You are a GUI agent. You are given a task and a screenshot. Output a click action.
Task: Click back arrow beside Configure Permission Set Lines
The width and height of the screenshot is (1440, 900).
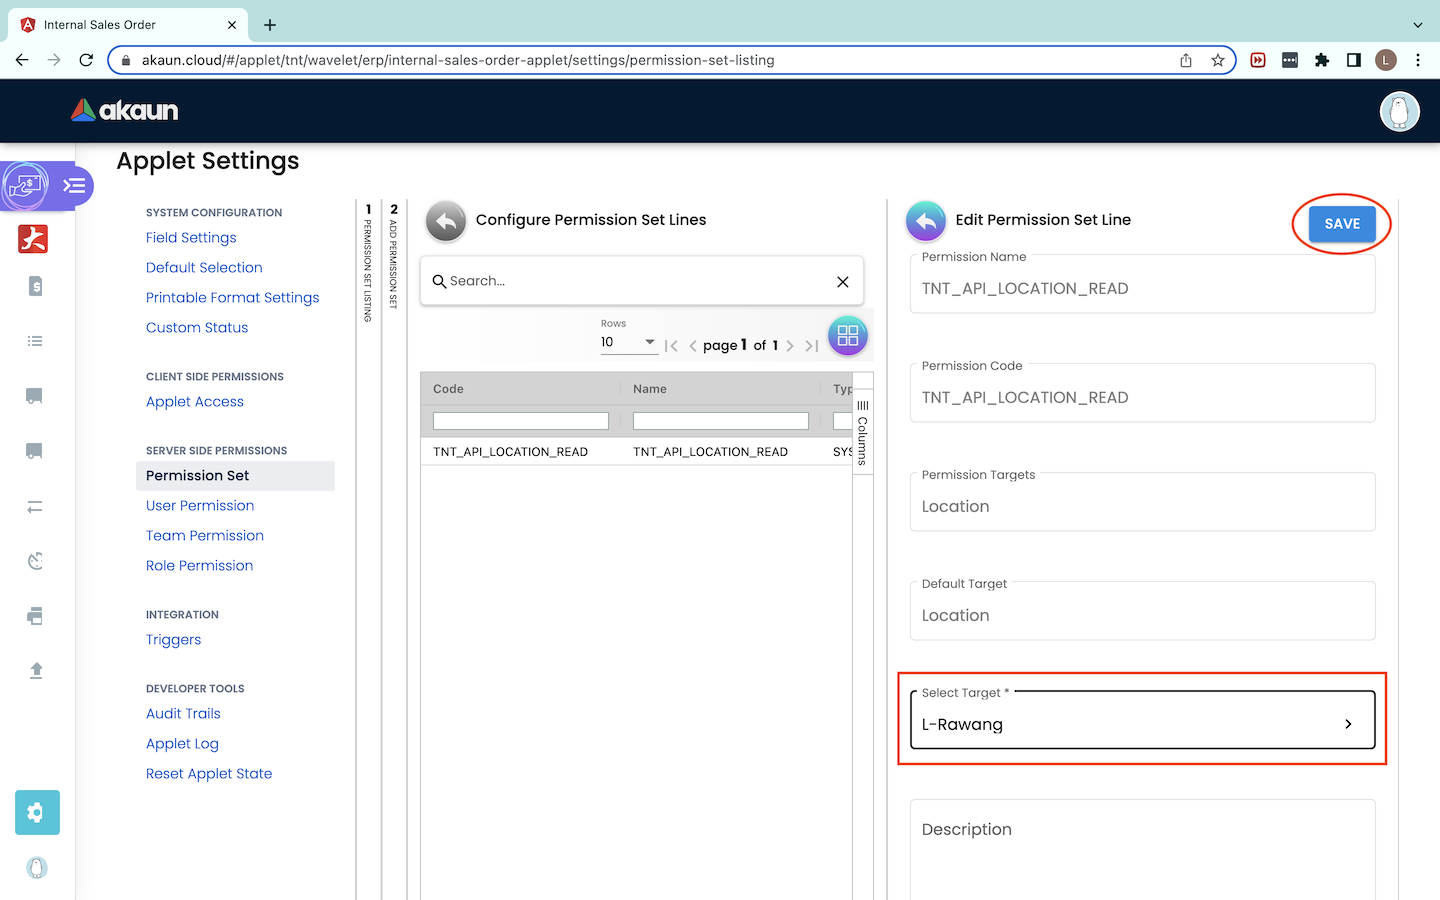coord(446,221)
